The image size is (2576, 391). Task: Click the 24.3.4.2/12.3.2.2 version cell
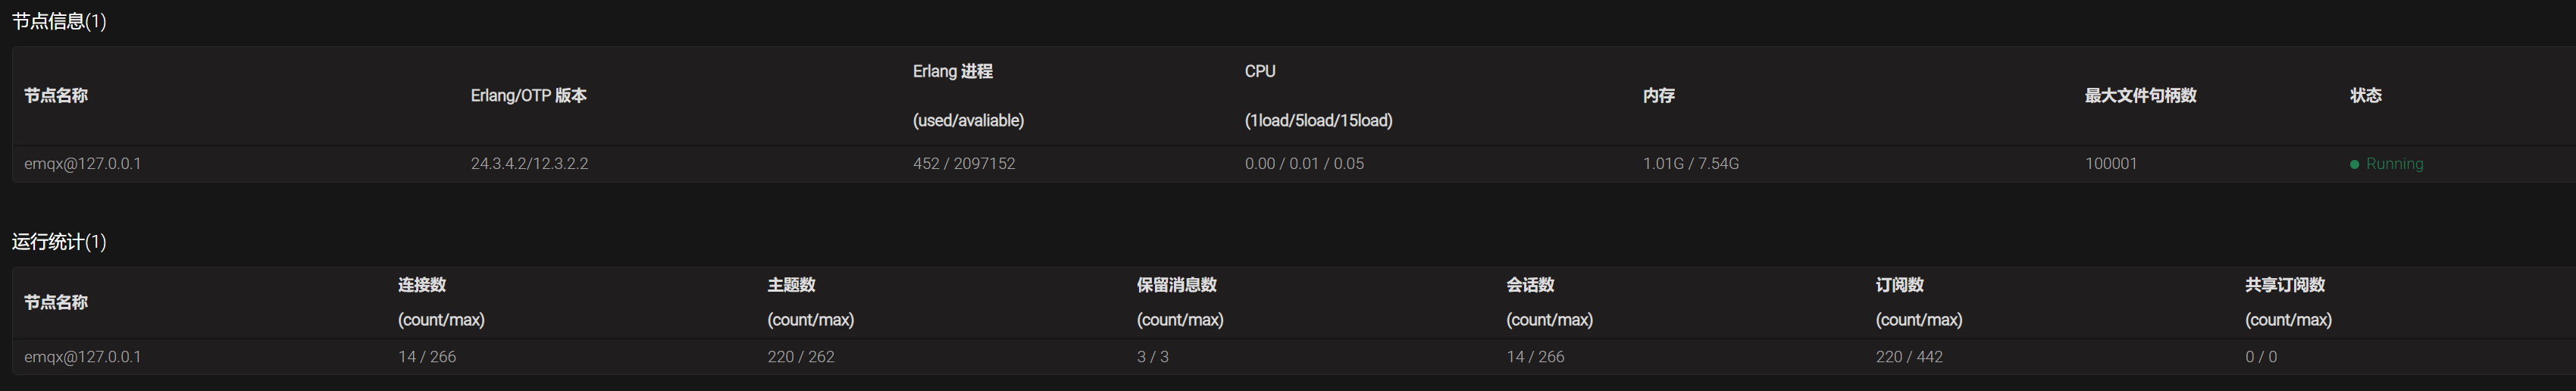coord(529,164)
